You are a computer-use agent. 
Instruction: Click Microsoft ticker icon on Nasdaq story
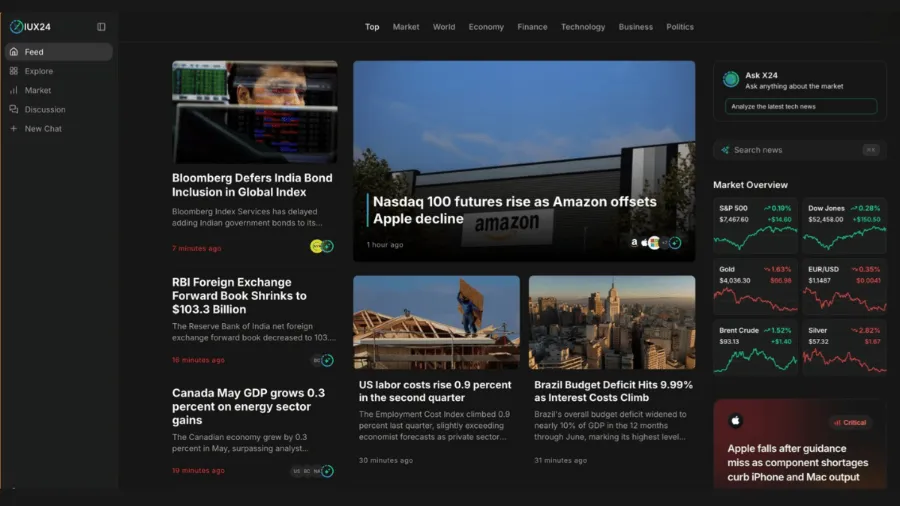(x=654, y=243)
